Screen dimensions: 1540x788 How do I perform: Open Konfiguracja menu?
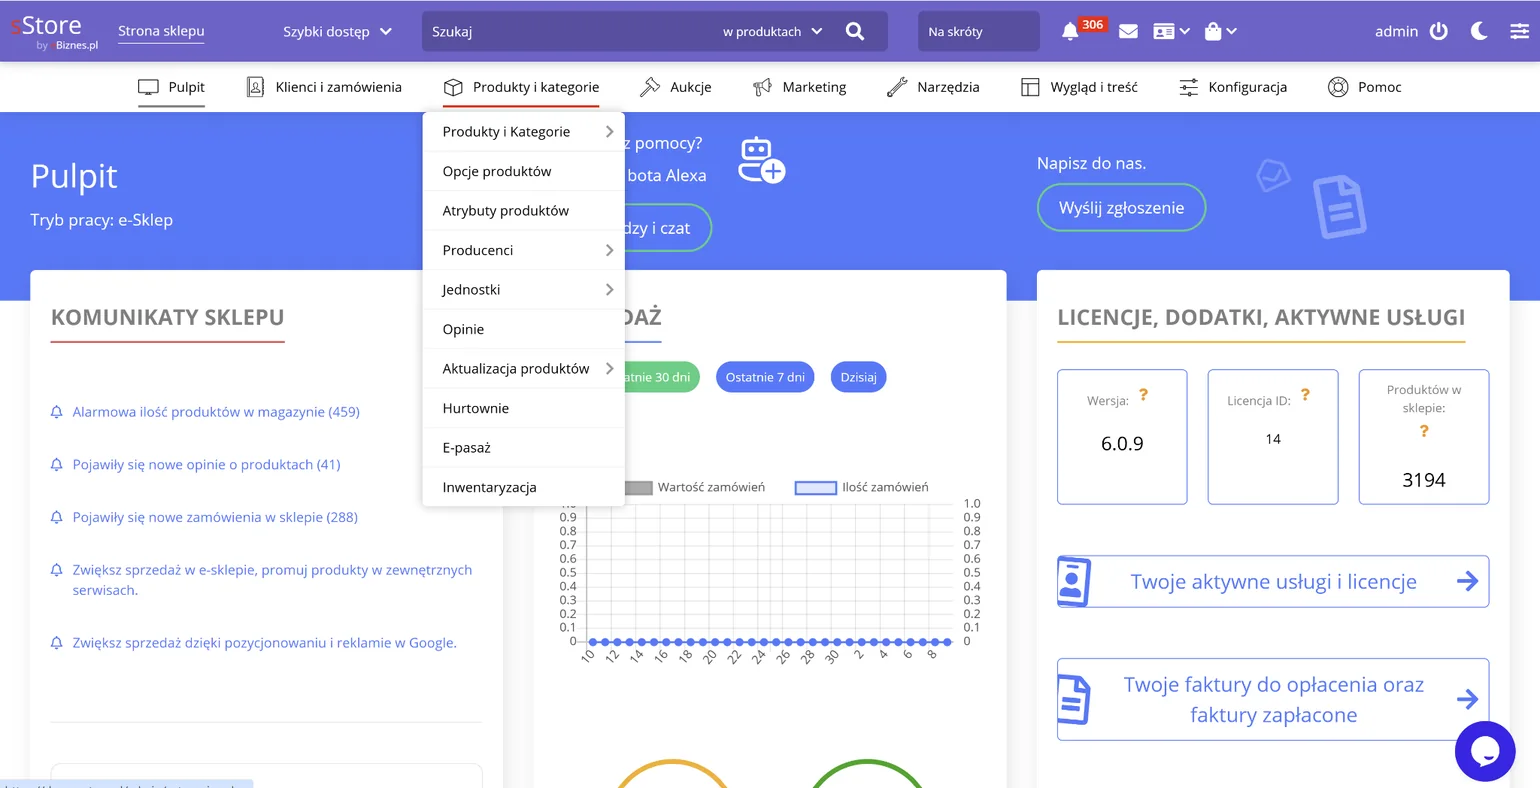[x=1233, y=87]
